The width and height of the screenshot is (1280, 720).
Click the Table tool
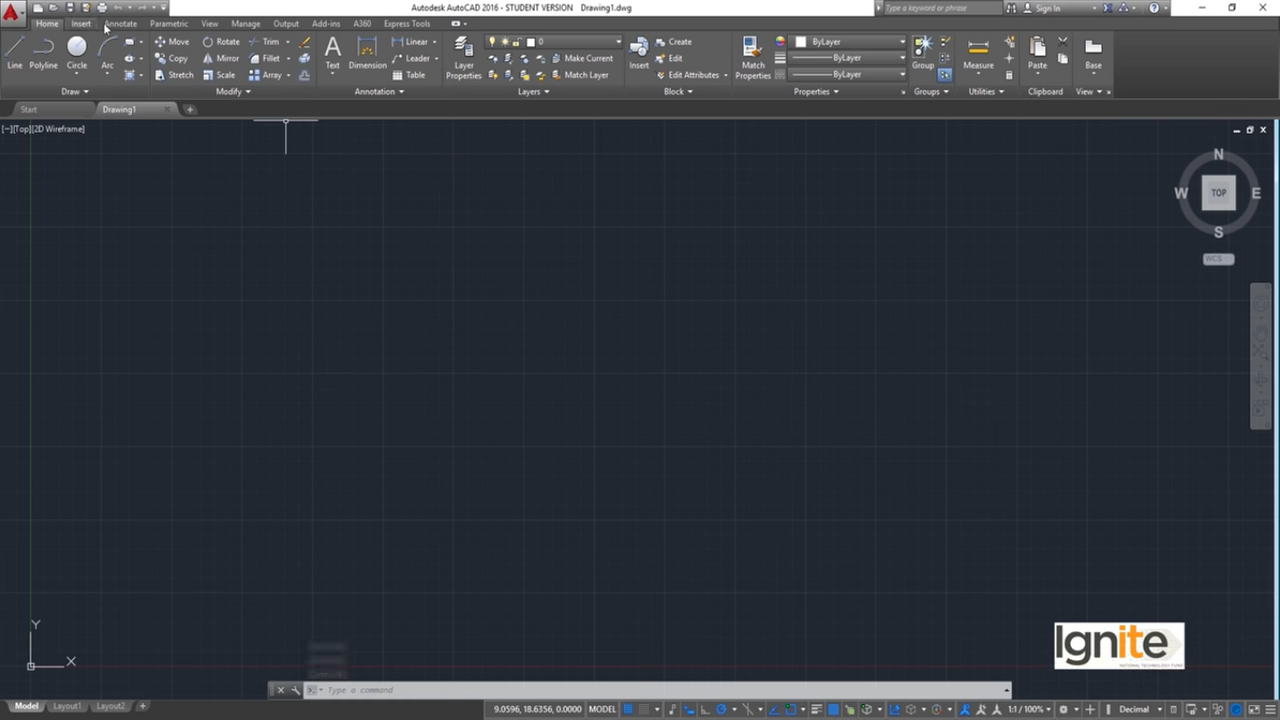point(409,75)
